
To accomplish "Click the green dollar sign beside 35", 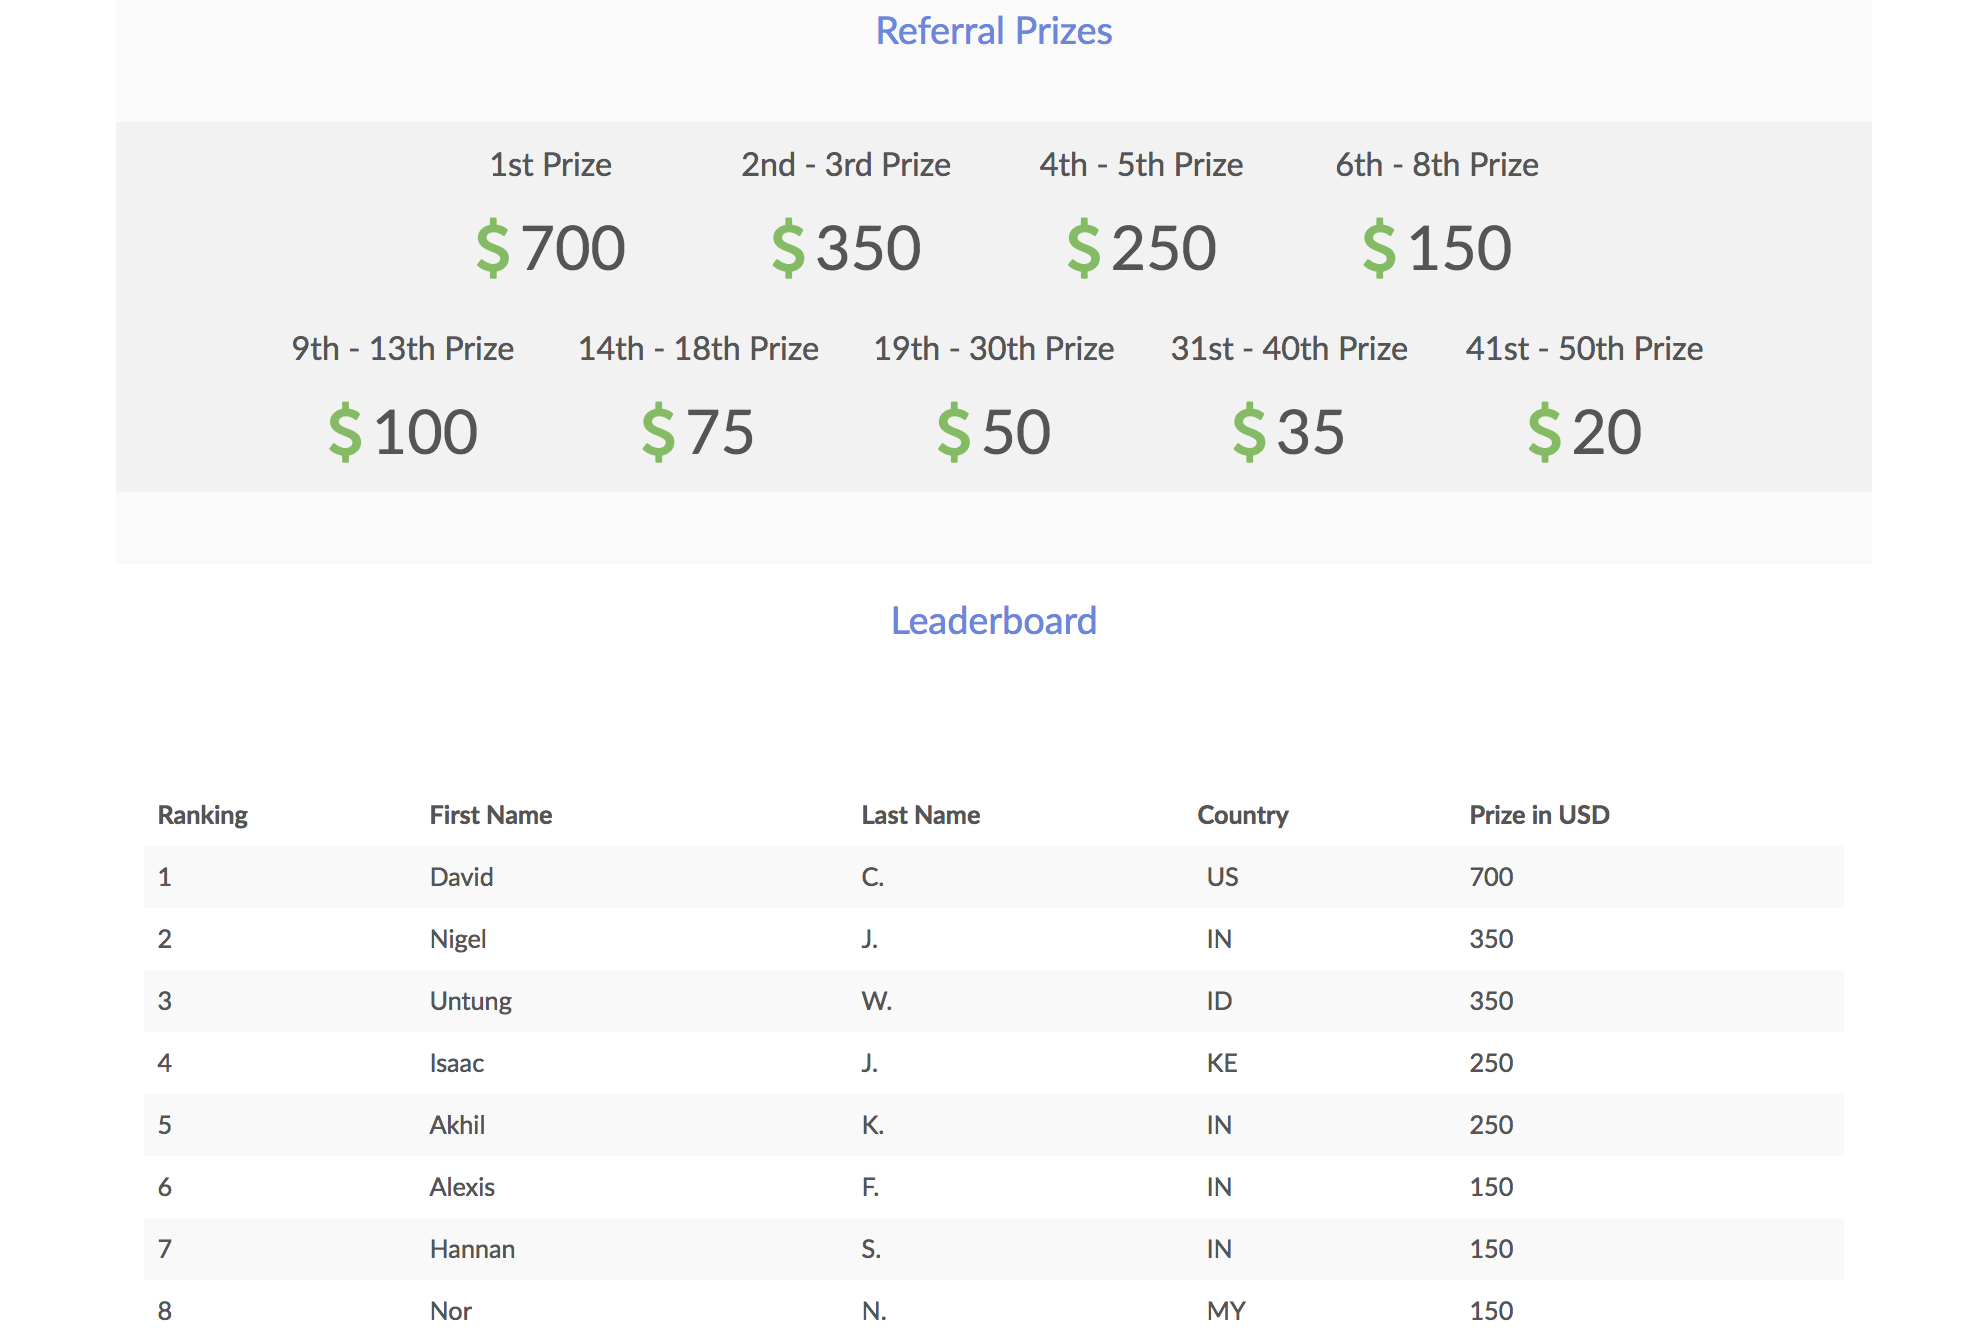I will (1249, 432).
